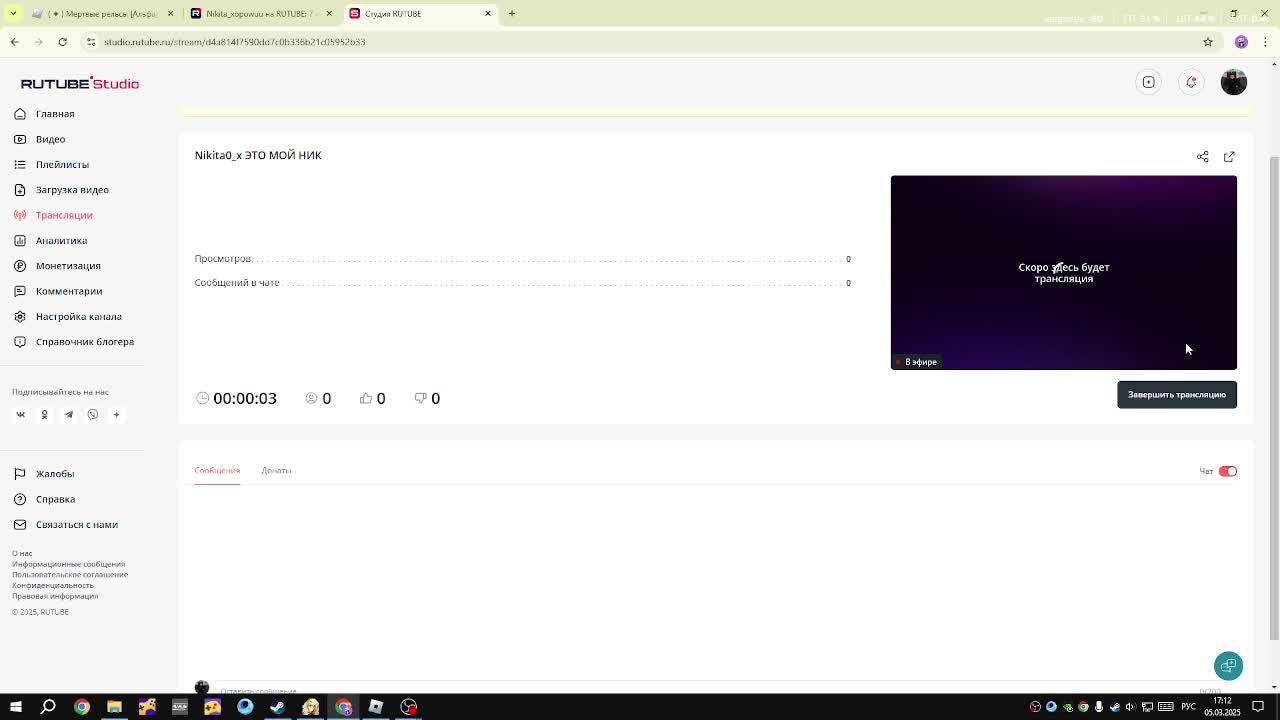The height and width of the screenshot is (720, 1280).
Task: Open Пользовательское соглашение link
Action: pos(70,575)
